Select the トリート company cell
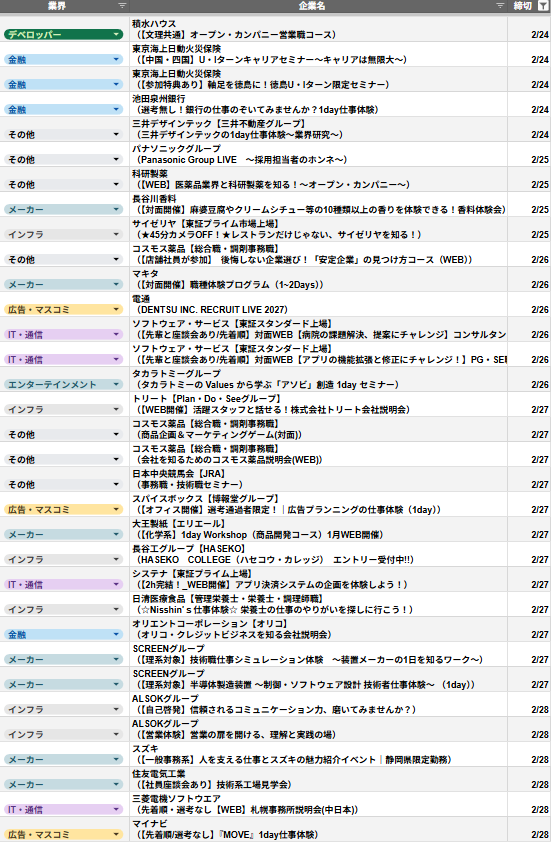The width and height of the screenshot is (551, 842). pyautogui.click(x=319, y=404)
